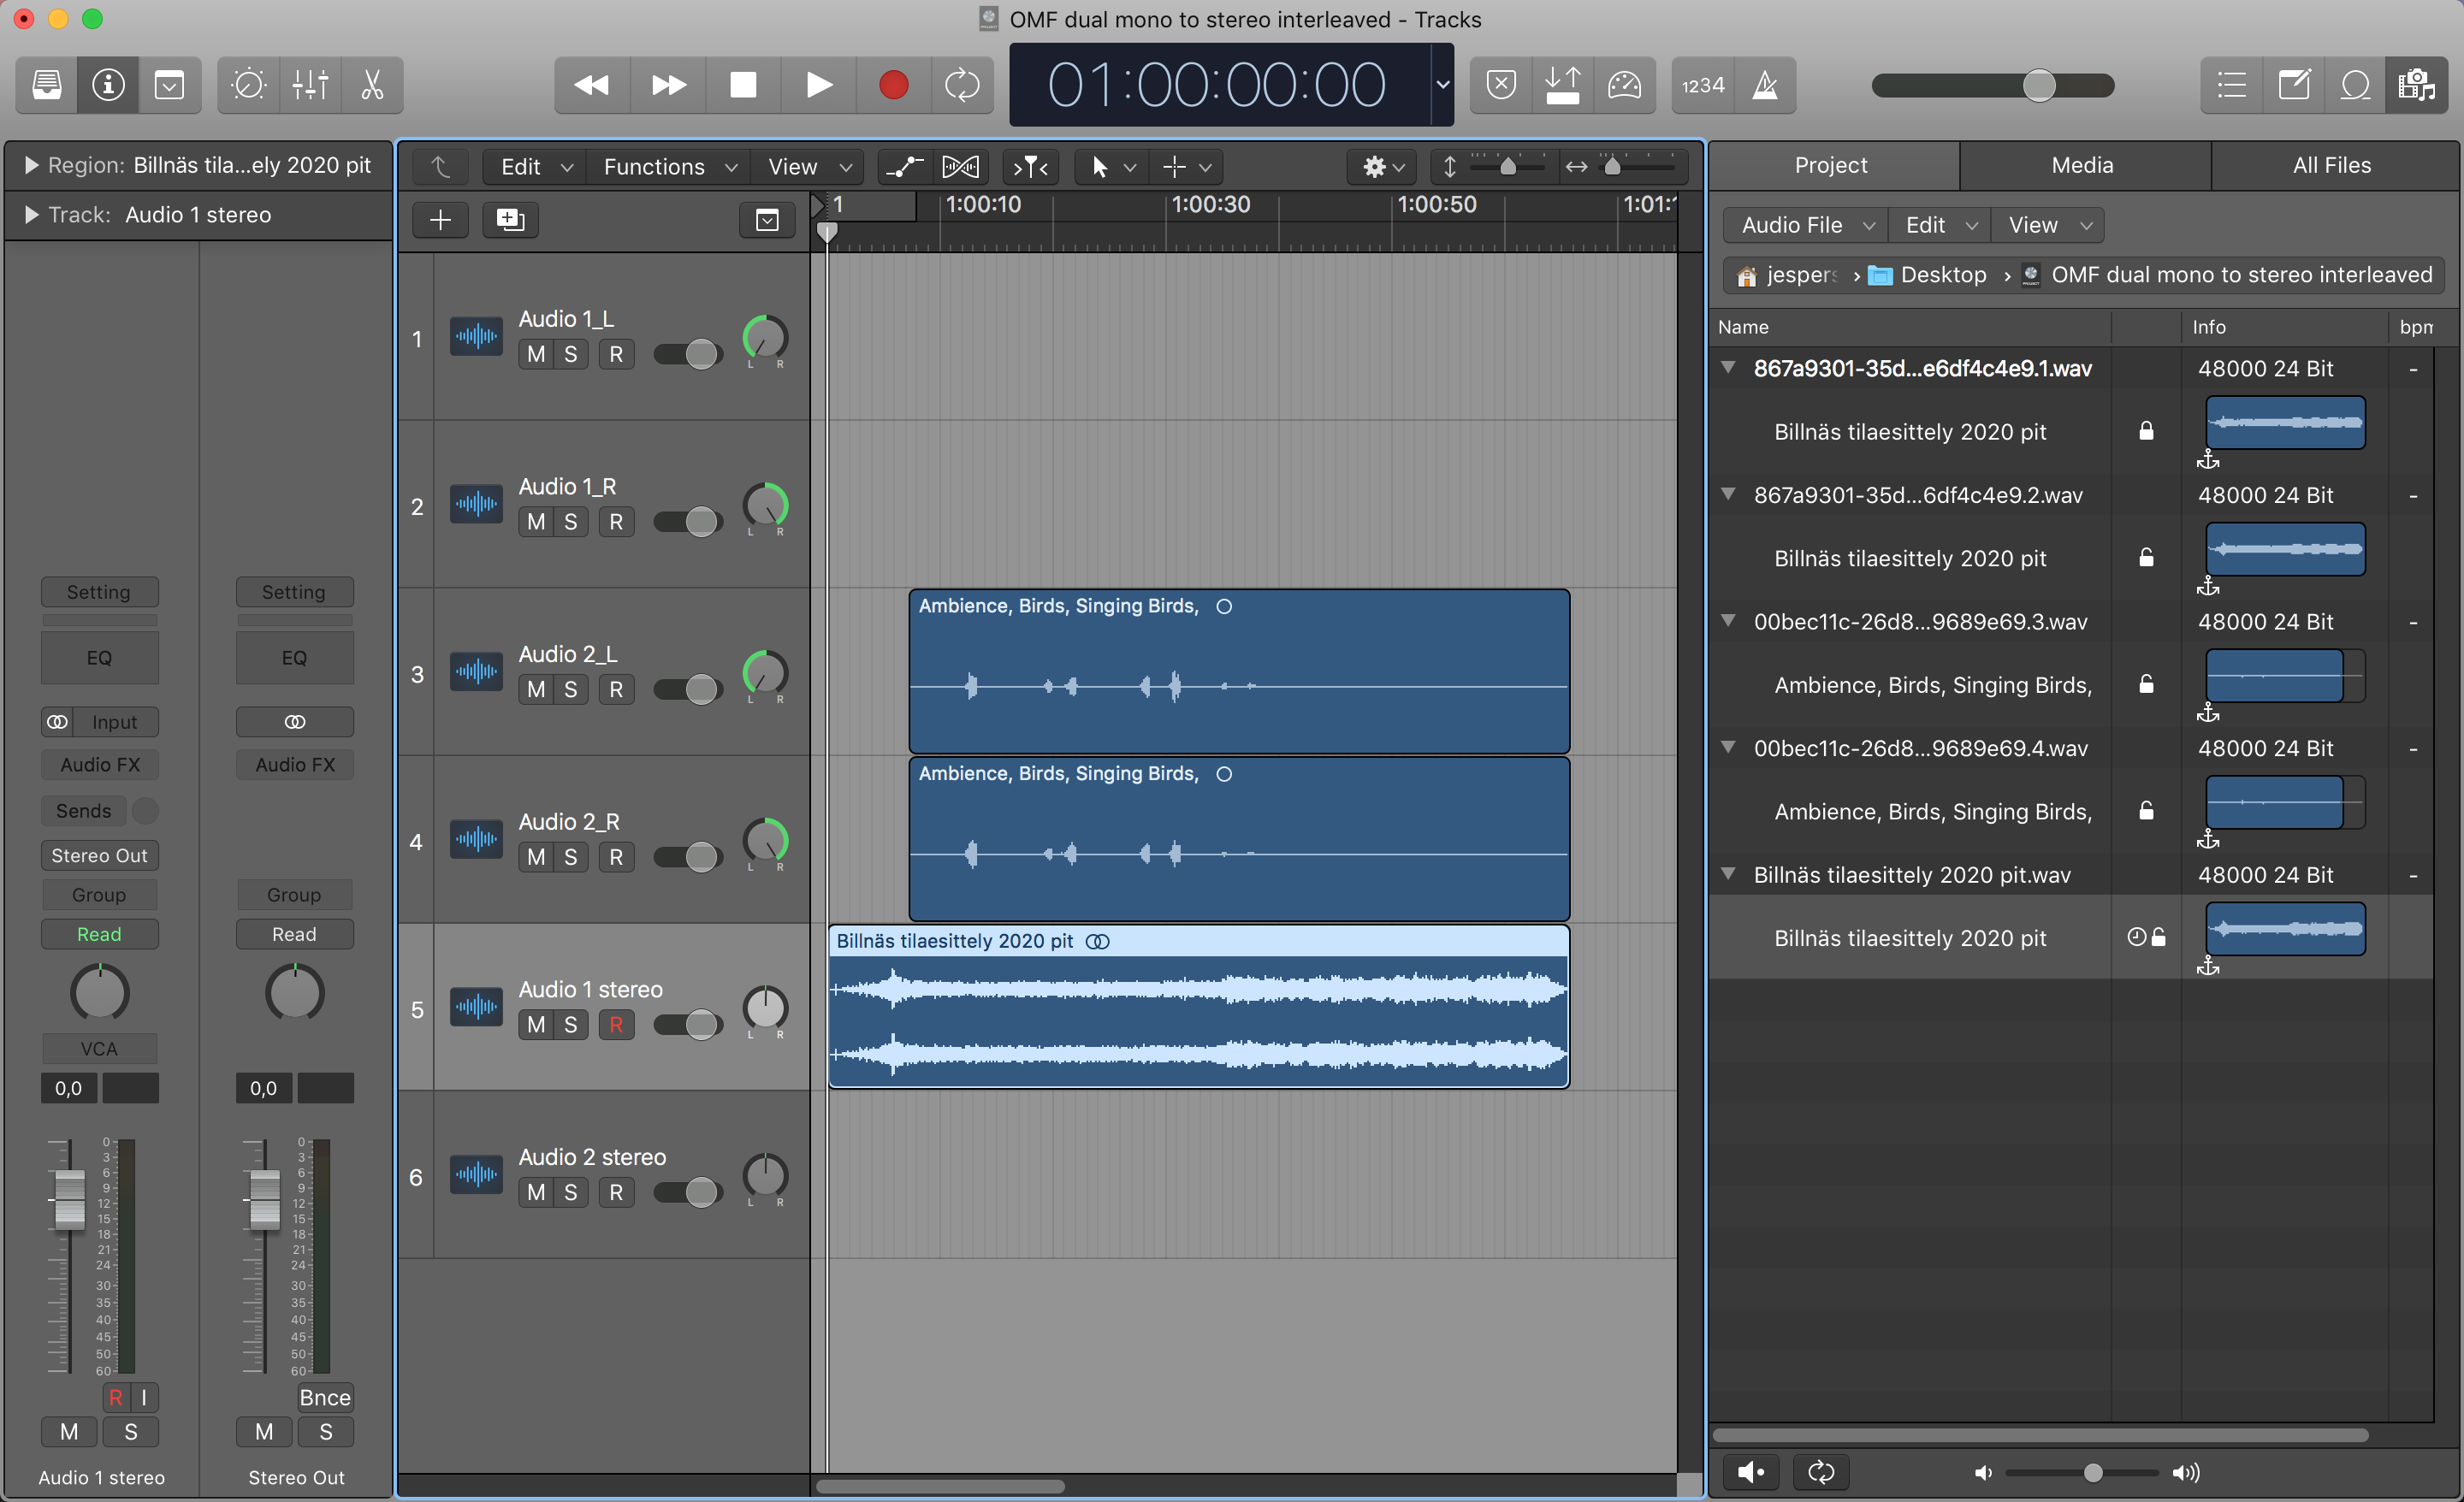Switch to the Media tab
The width and height of the screenshot is (2464, 1502).
[2082, 165]
